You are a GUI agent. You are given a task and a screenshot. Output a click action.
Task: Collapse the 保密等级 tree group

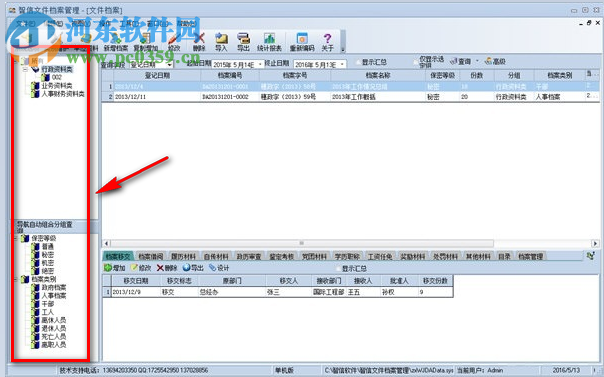click(x=15, y=238)
